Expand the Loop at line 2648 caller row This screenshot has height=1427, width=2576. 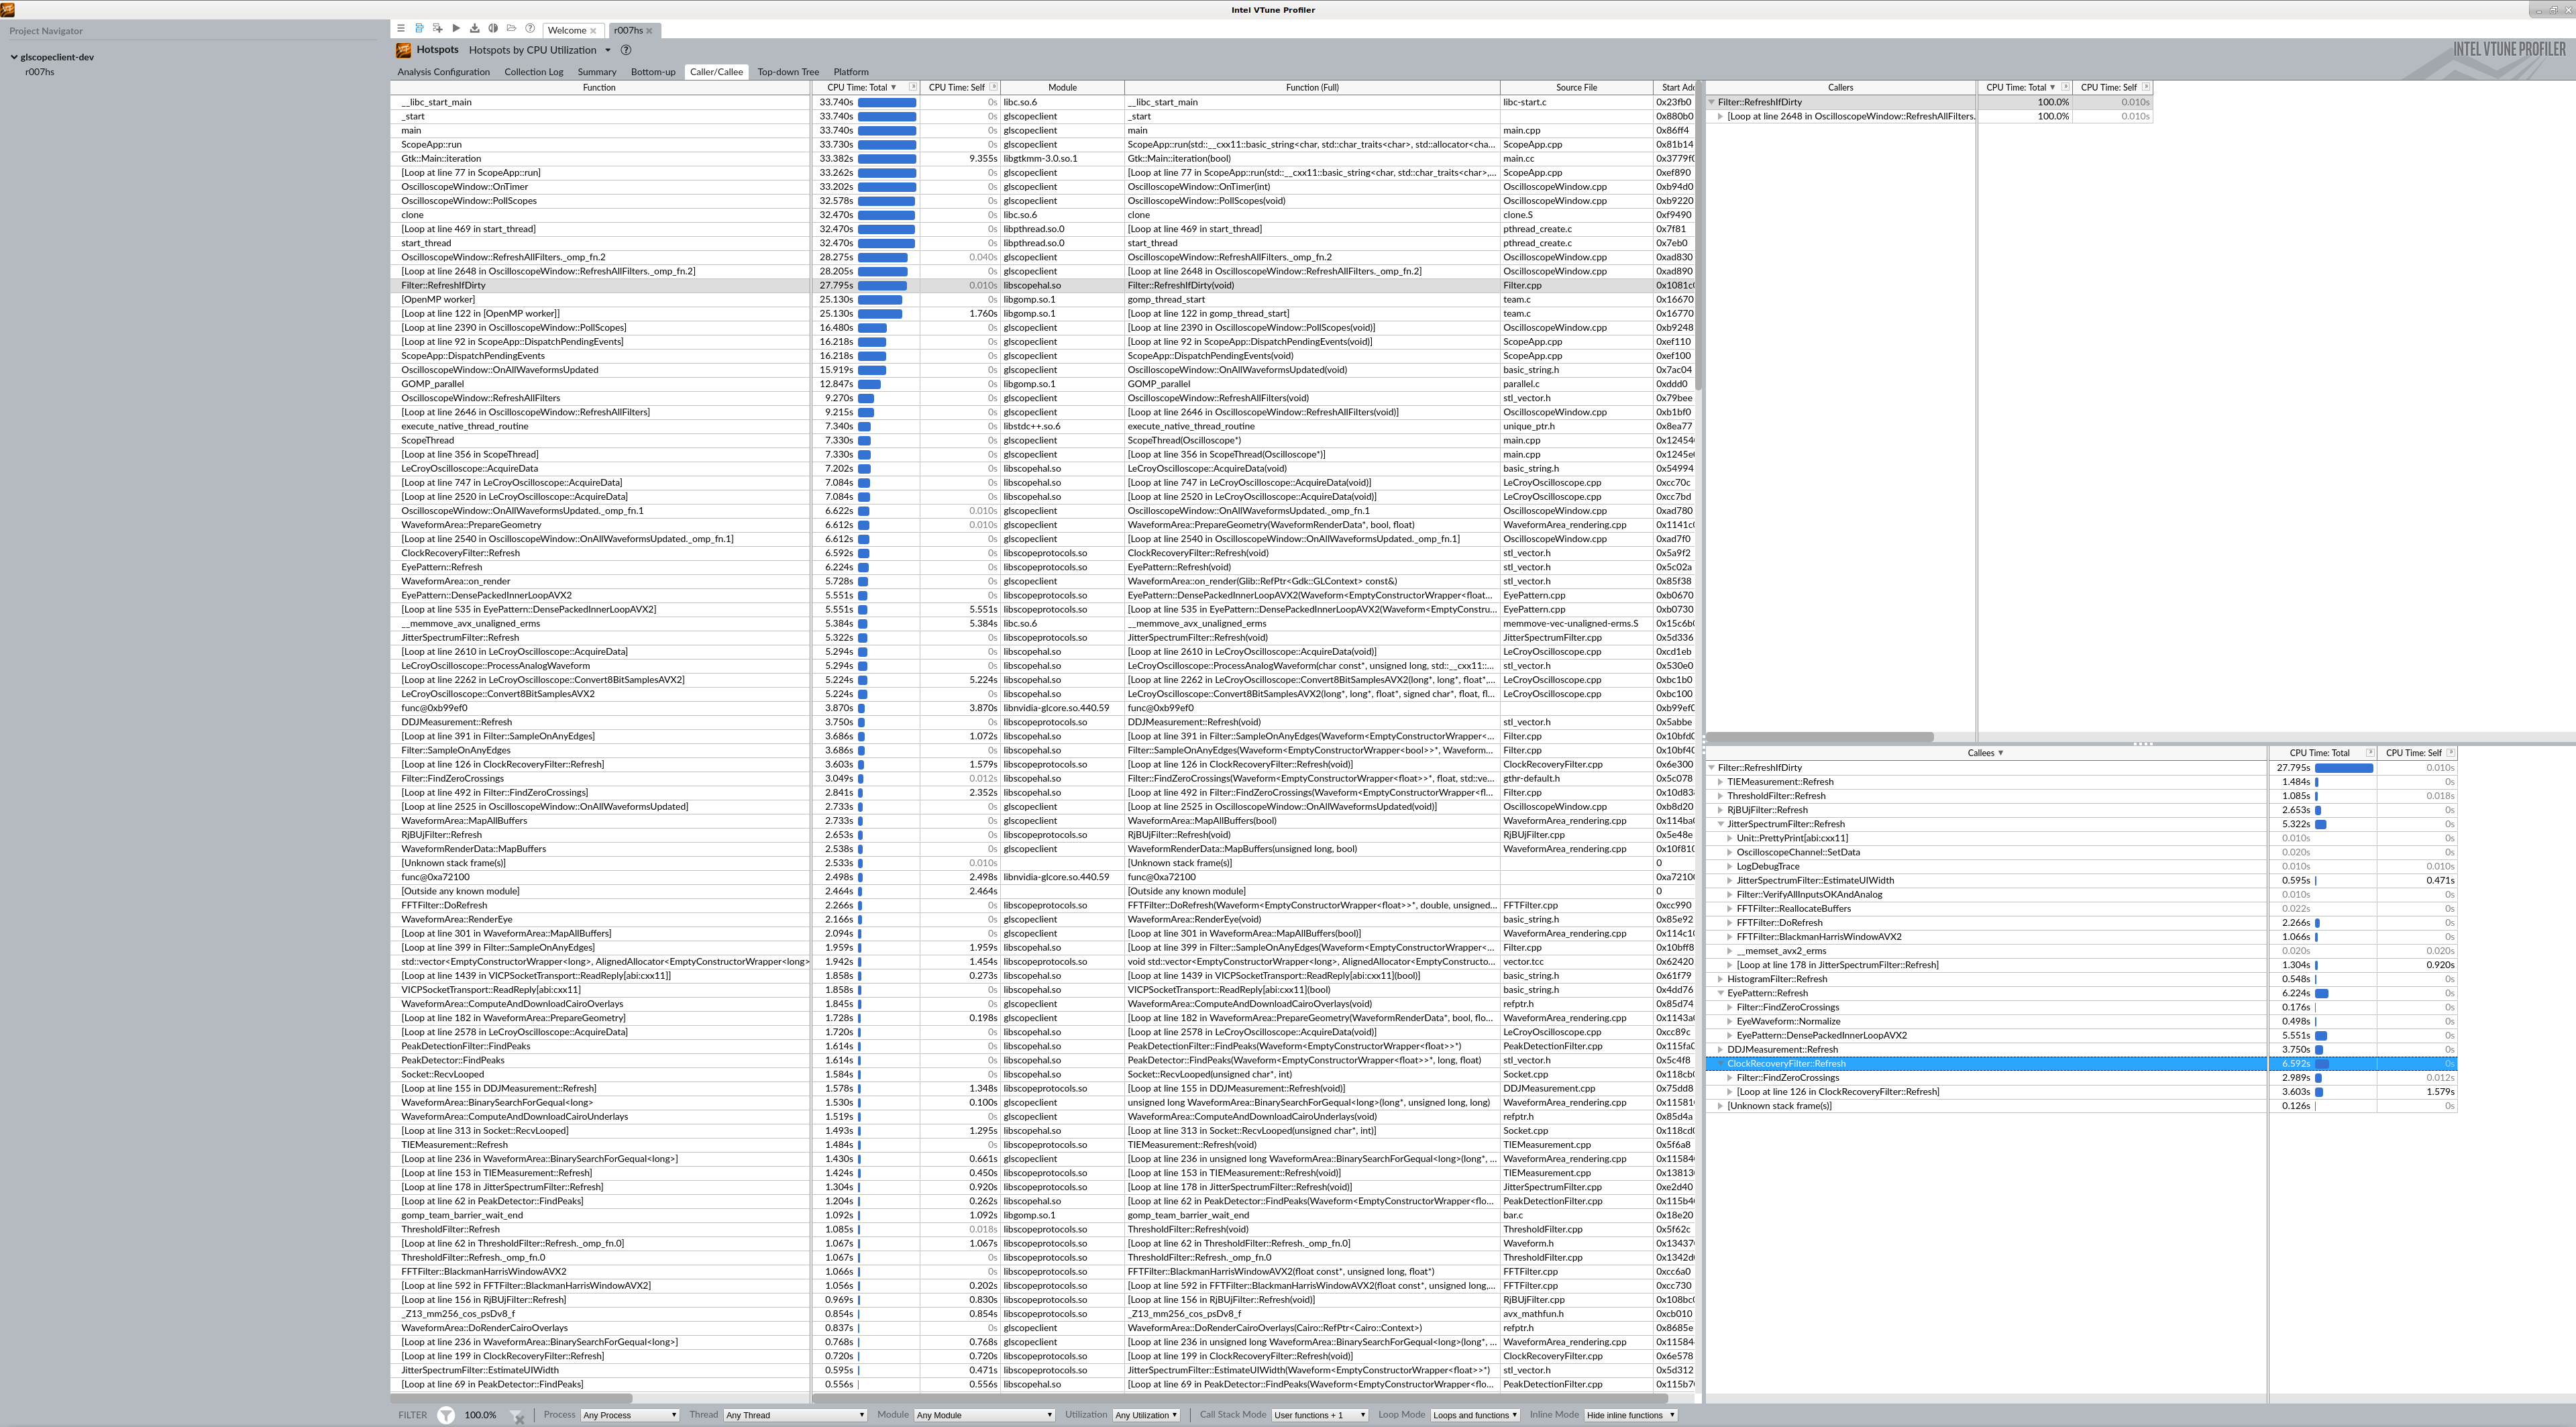(1721, 116)
